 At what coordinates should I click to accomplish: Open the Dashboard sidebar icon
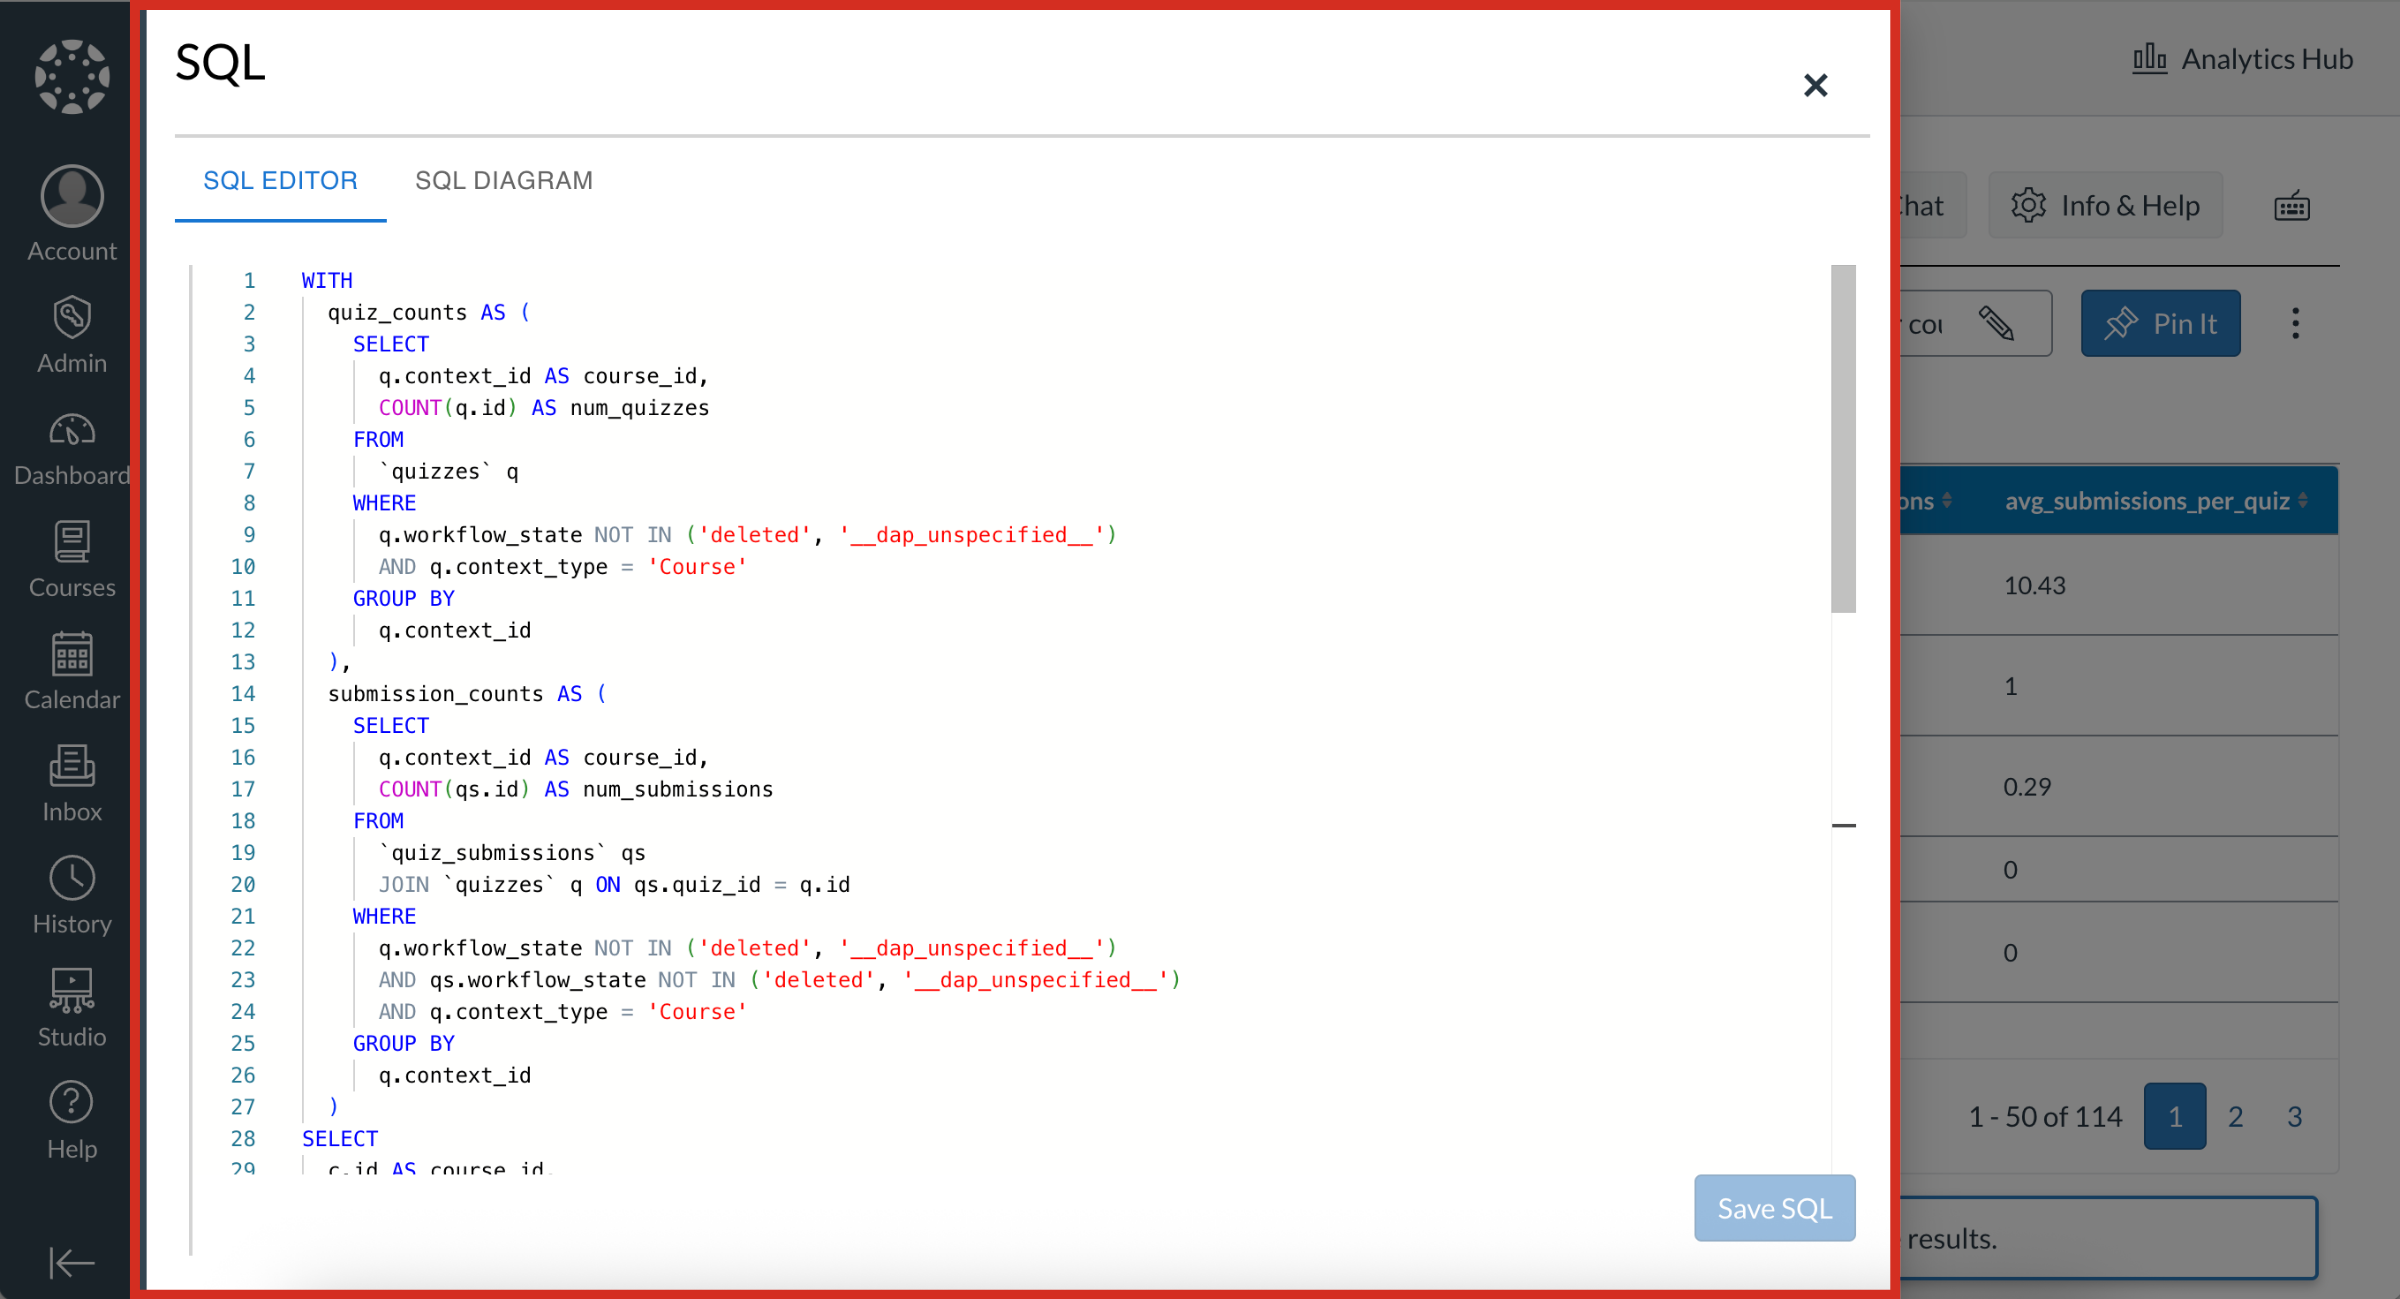72,449
